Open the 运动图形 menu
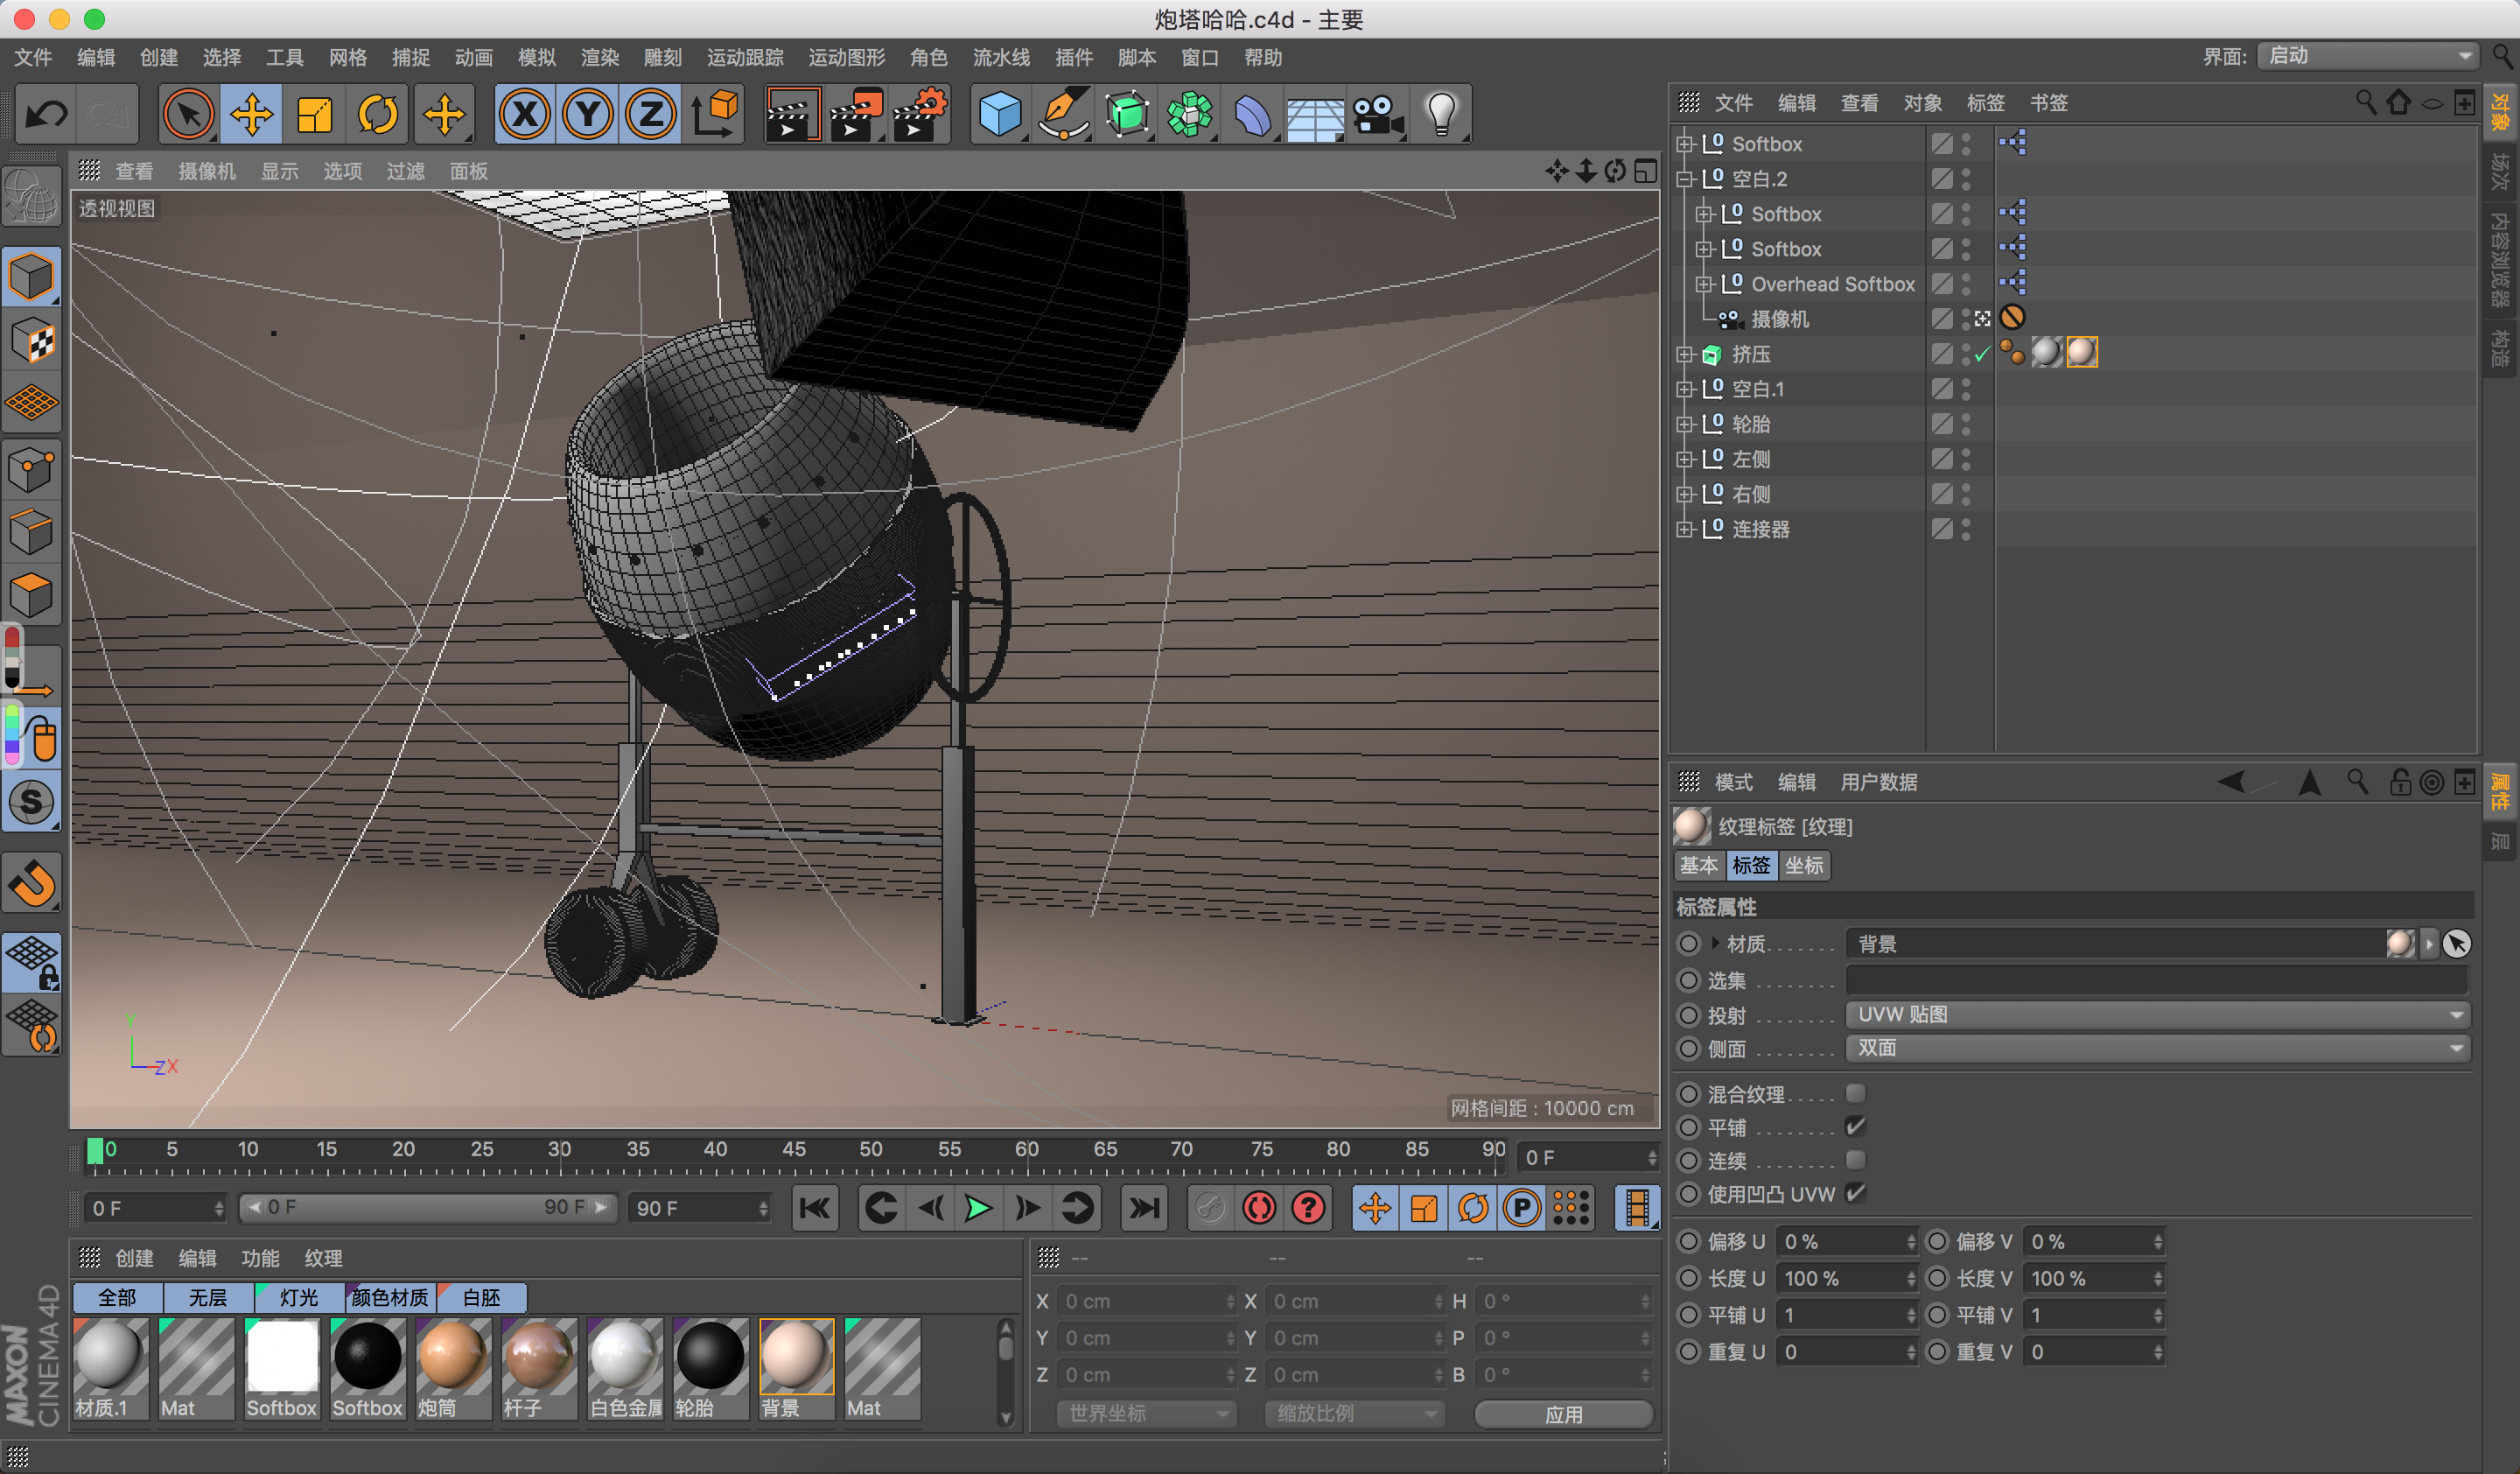 point(846,58)
